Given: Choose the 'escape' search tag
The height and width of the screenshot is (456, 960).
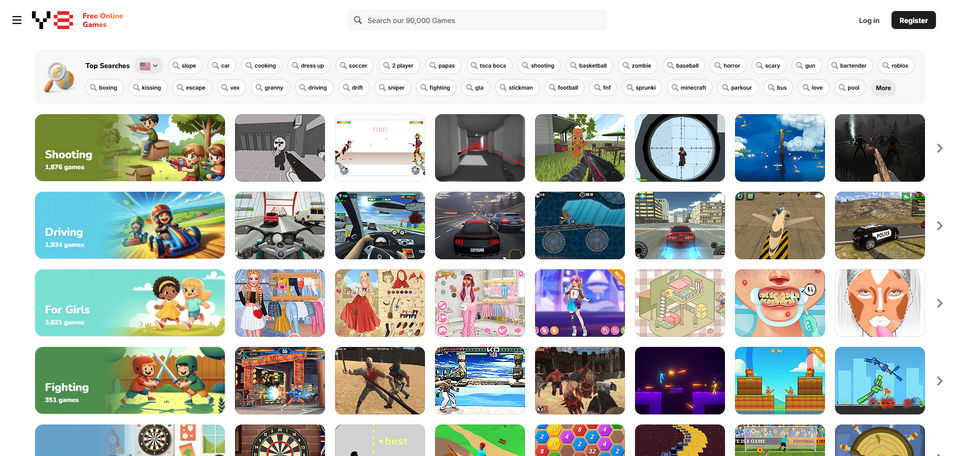Looking at the screenshot, I should coord(192,88).
